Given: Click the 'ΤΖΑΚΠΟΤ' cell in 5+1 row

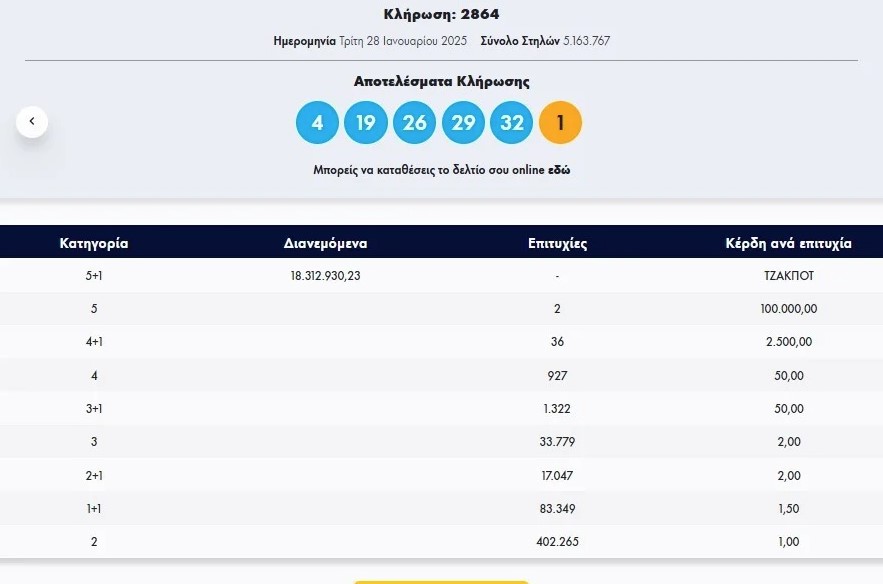Looking at the screenshot, I should (788, 276).
